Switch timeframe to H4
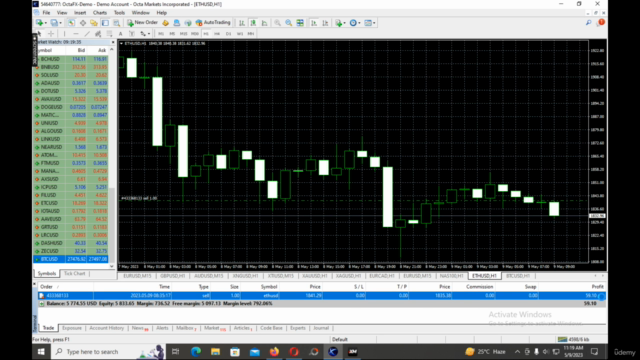The height and width of the screenshot is (360, 640). click(x=217, y=34)
